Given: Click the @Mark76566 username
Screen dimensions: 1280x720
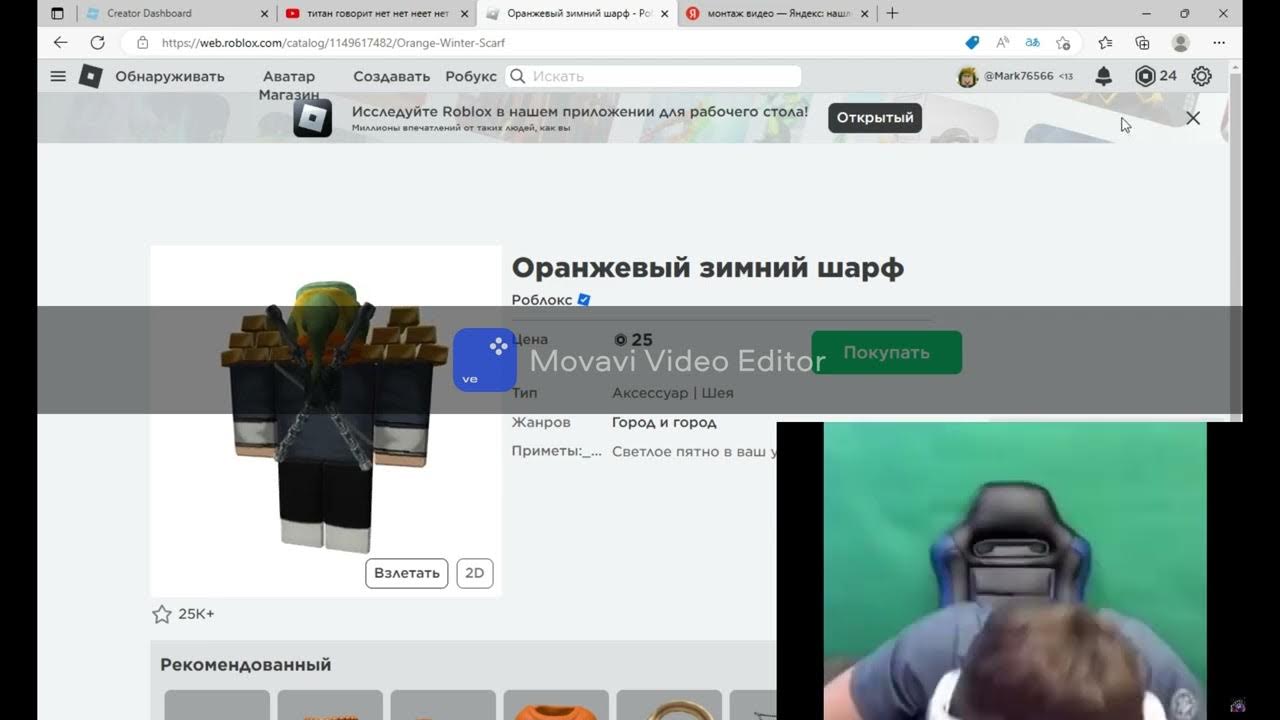Looking at the screenshot, I should click(1019, 76).
